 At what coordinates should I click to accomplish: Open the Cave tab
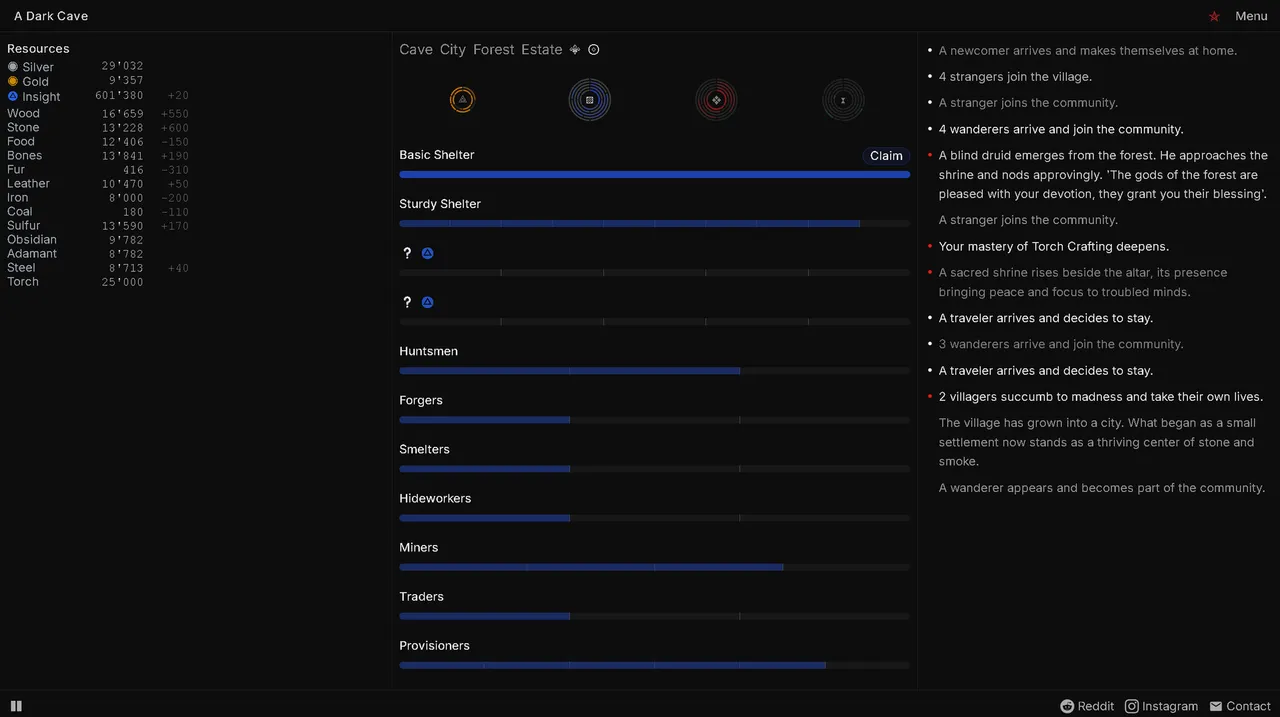(416, 50)
